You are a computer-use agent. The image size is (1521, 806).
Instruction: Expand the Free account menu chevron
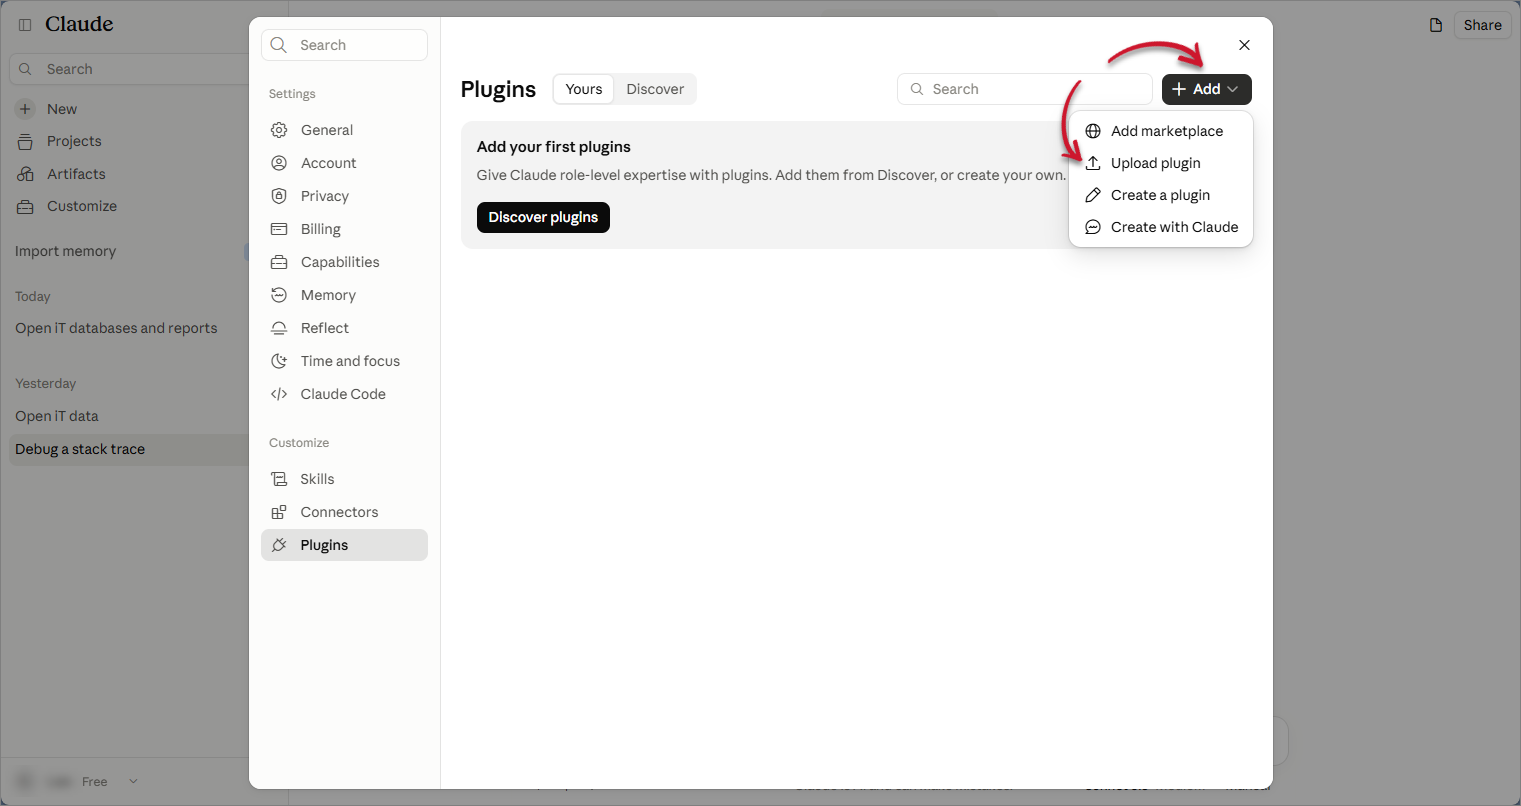pyautogui.click(x=133, y=781)
